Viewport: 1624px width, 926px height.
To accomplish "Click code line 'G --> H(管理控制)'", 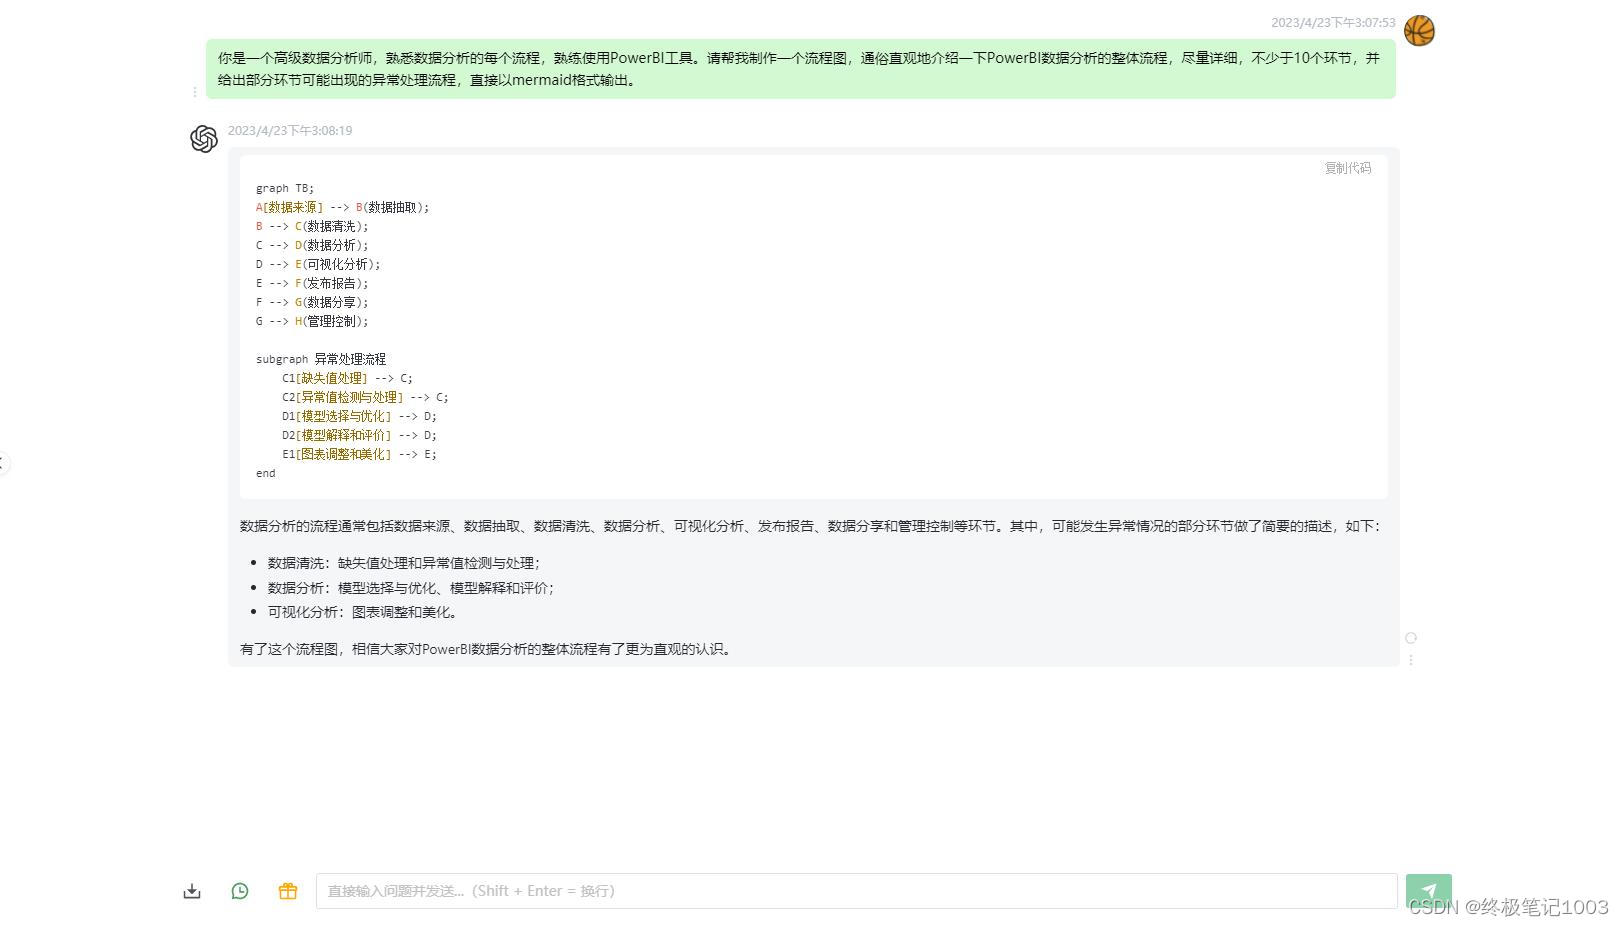I will click(312, 321).
